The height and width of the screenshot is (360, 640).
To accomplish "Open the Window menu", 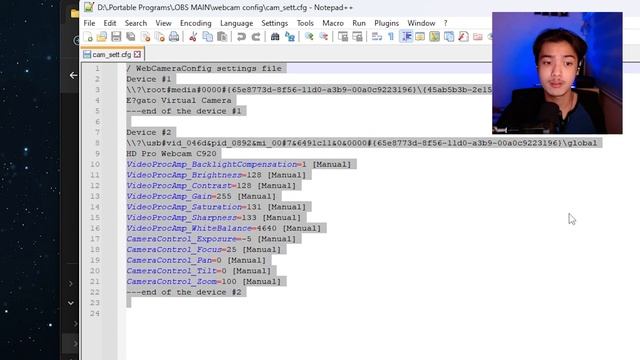I will click(421, 23).
